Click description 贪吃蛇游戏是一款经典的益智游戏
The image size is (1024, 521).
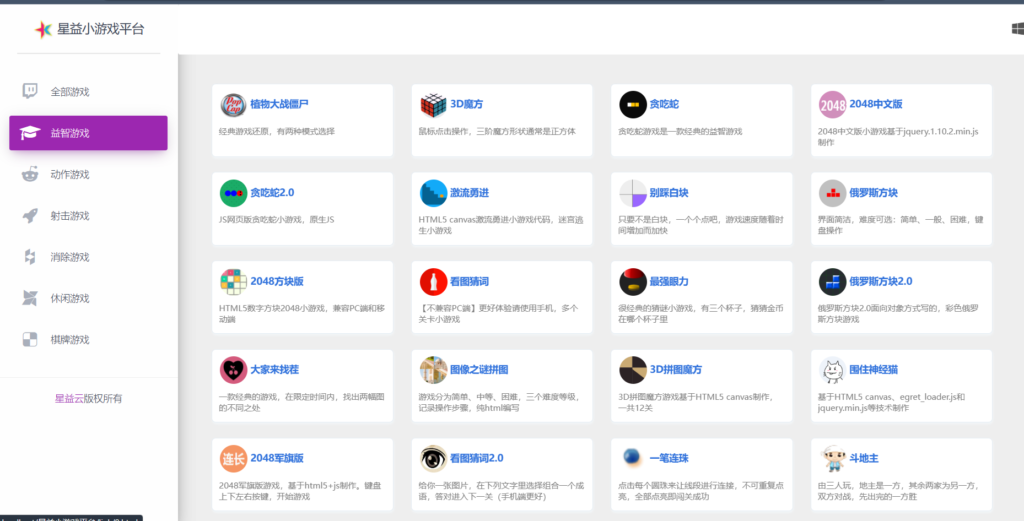click(x=680, y=131)
